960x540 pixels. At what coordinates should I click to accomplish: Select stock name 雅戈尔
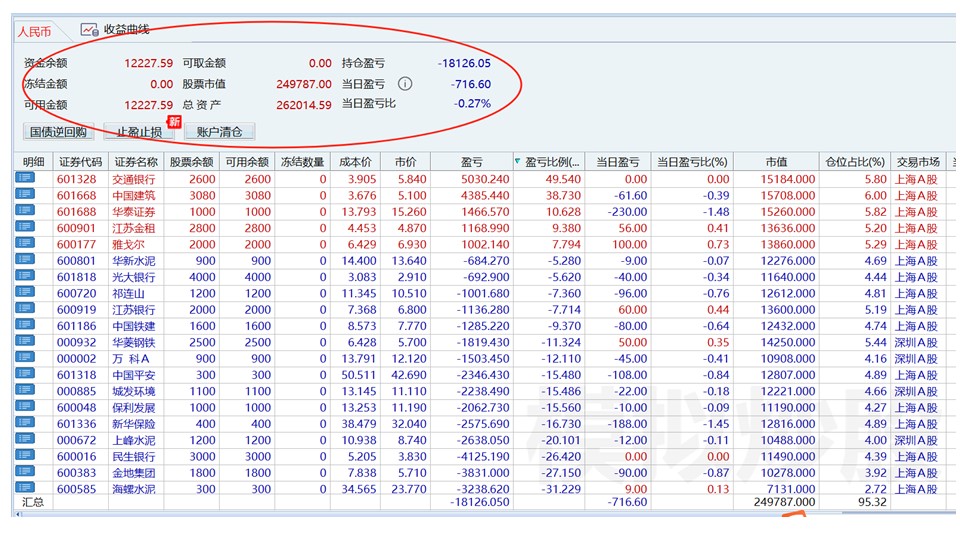tap(128, 244)
